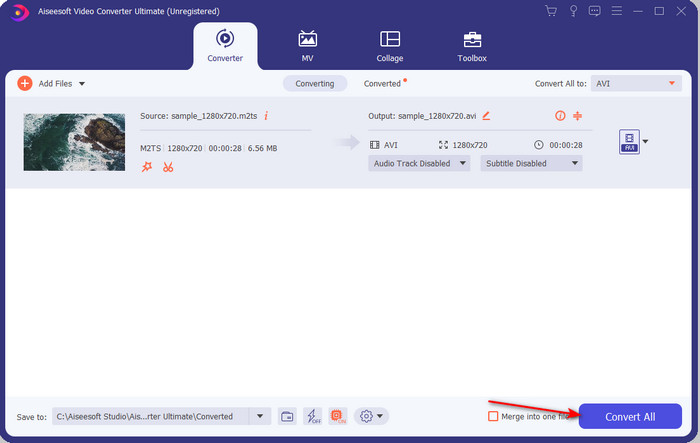The height and width of the screenshot is (443, 700).
Task: Expand the arrow beside AVI format icon
Action: (x=645, y=142)
